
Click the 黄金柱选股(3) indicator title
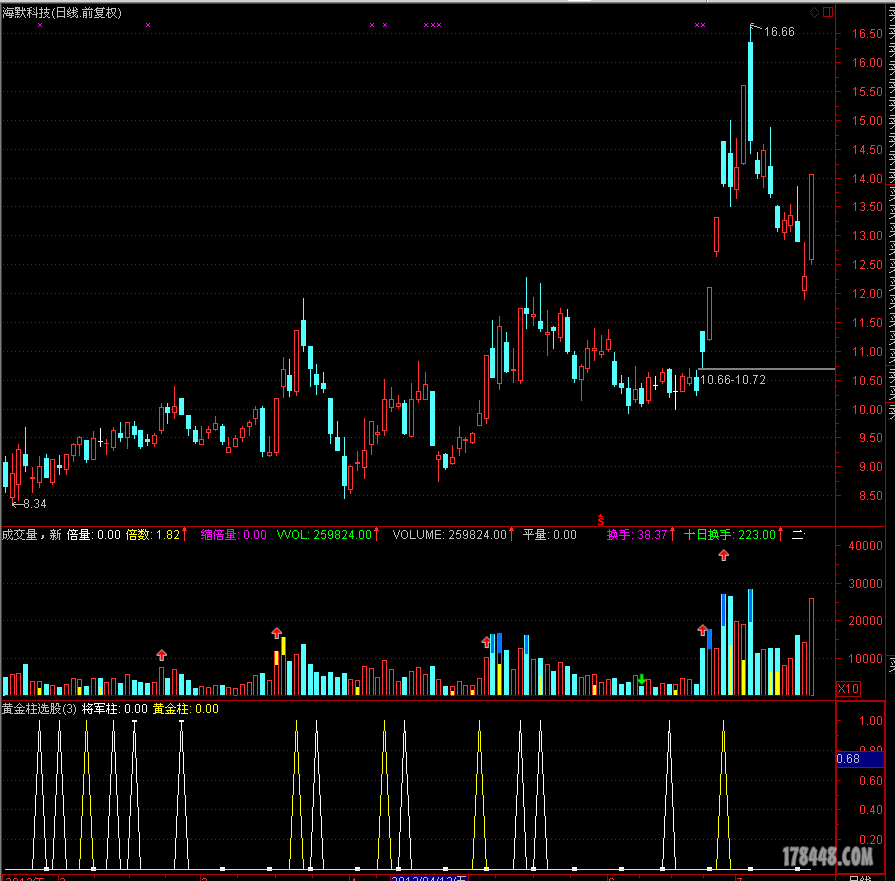(39, 709)
